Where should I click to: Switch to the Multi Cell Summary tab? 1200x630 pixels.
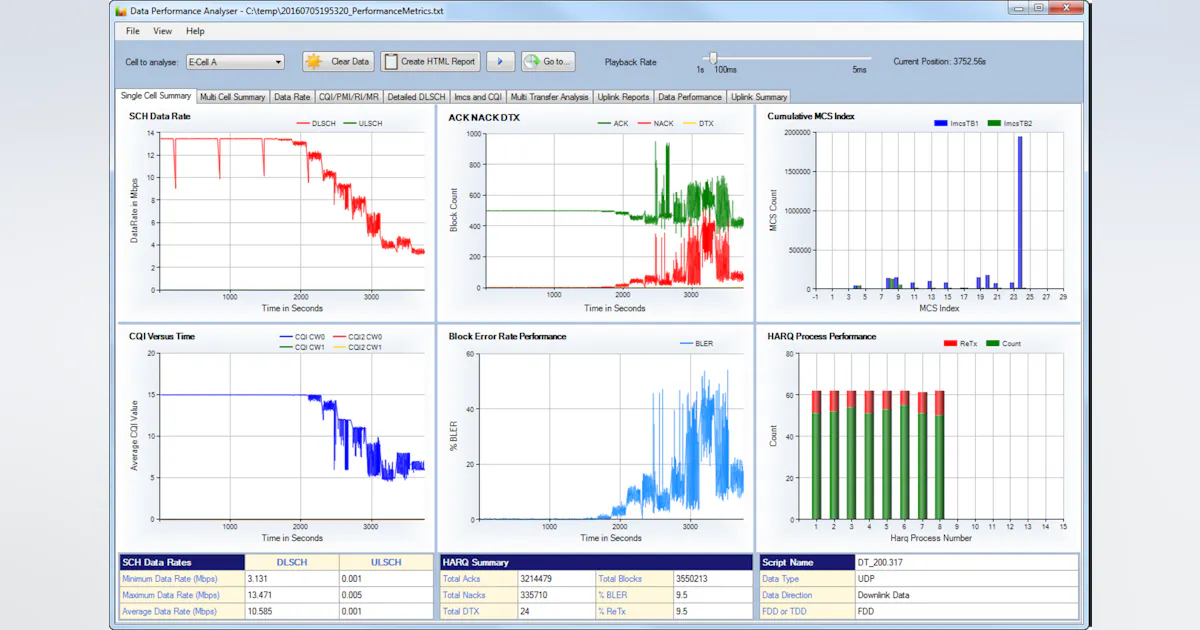tap(232, 97)
